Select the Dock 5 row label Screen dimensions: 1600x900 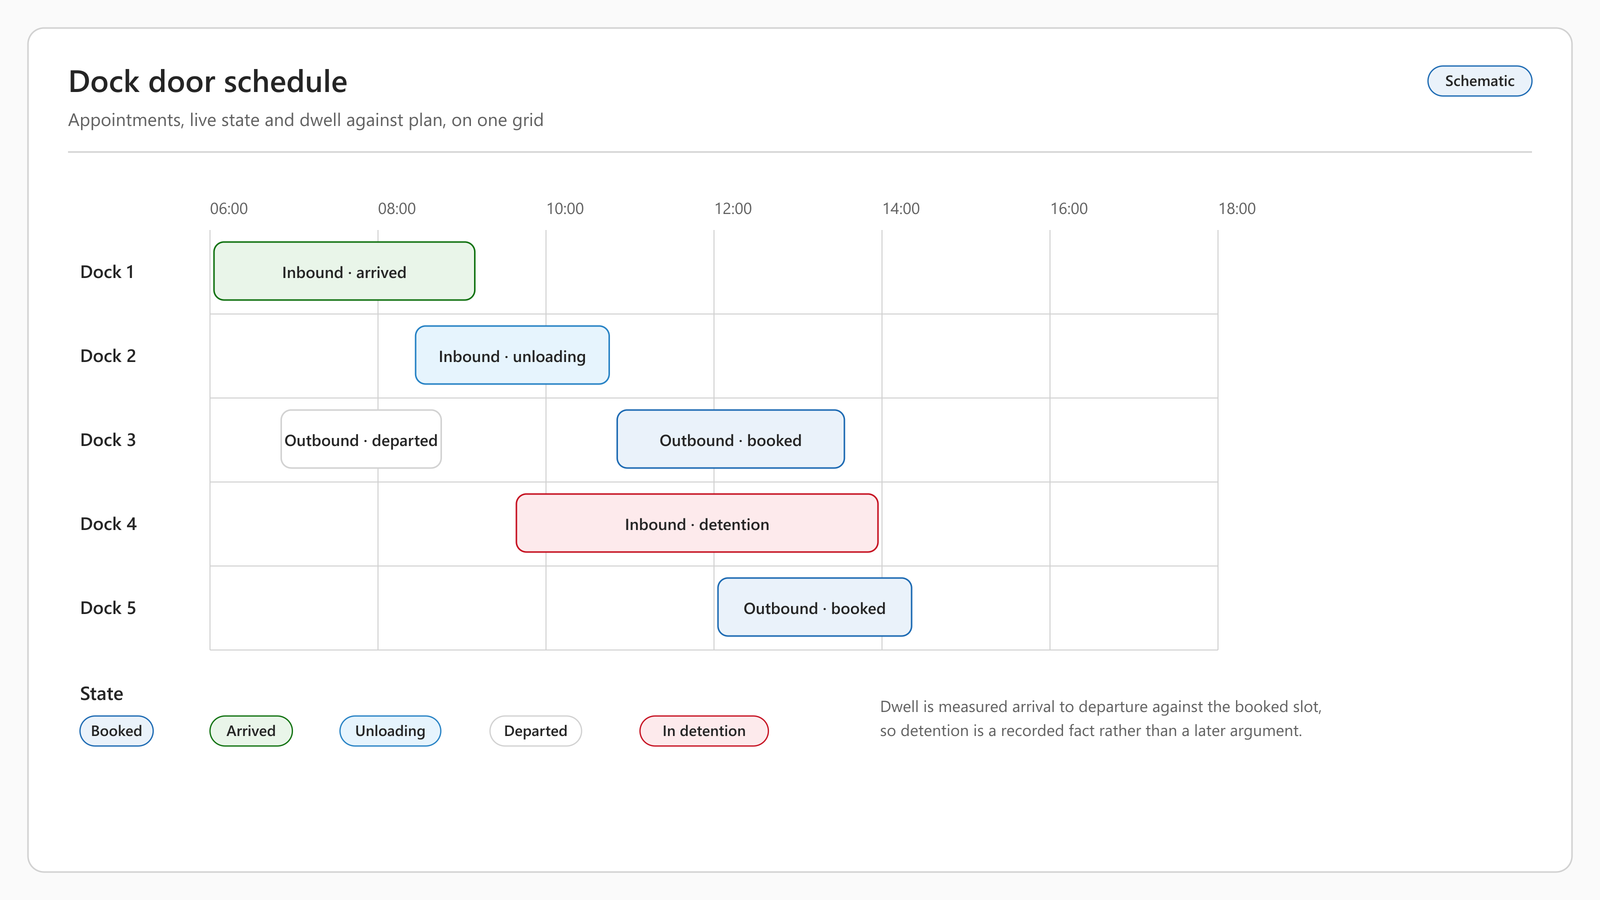[108, 608]
